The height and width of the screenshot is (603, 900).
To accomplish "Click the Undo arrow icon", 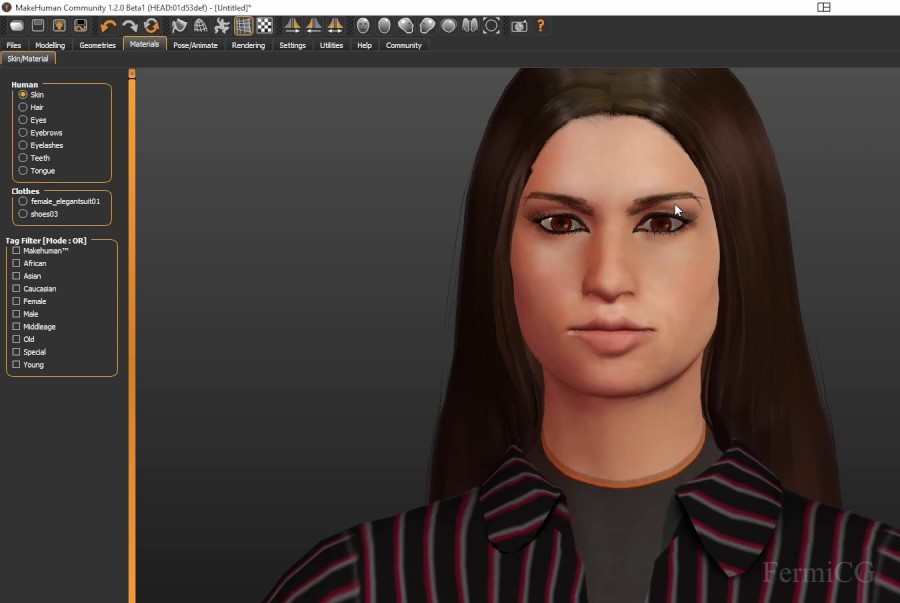I will pyautogui.click(x=108, y=26).
